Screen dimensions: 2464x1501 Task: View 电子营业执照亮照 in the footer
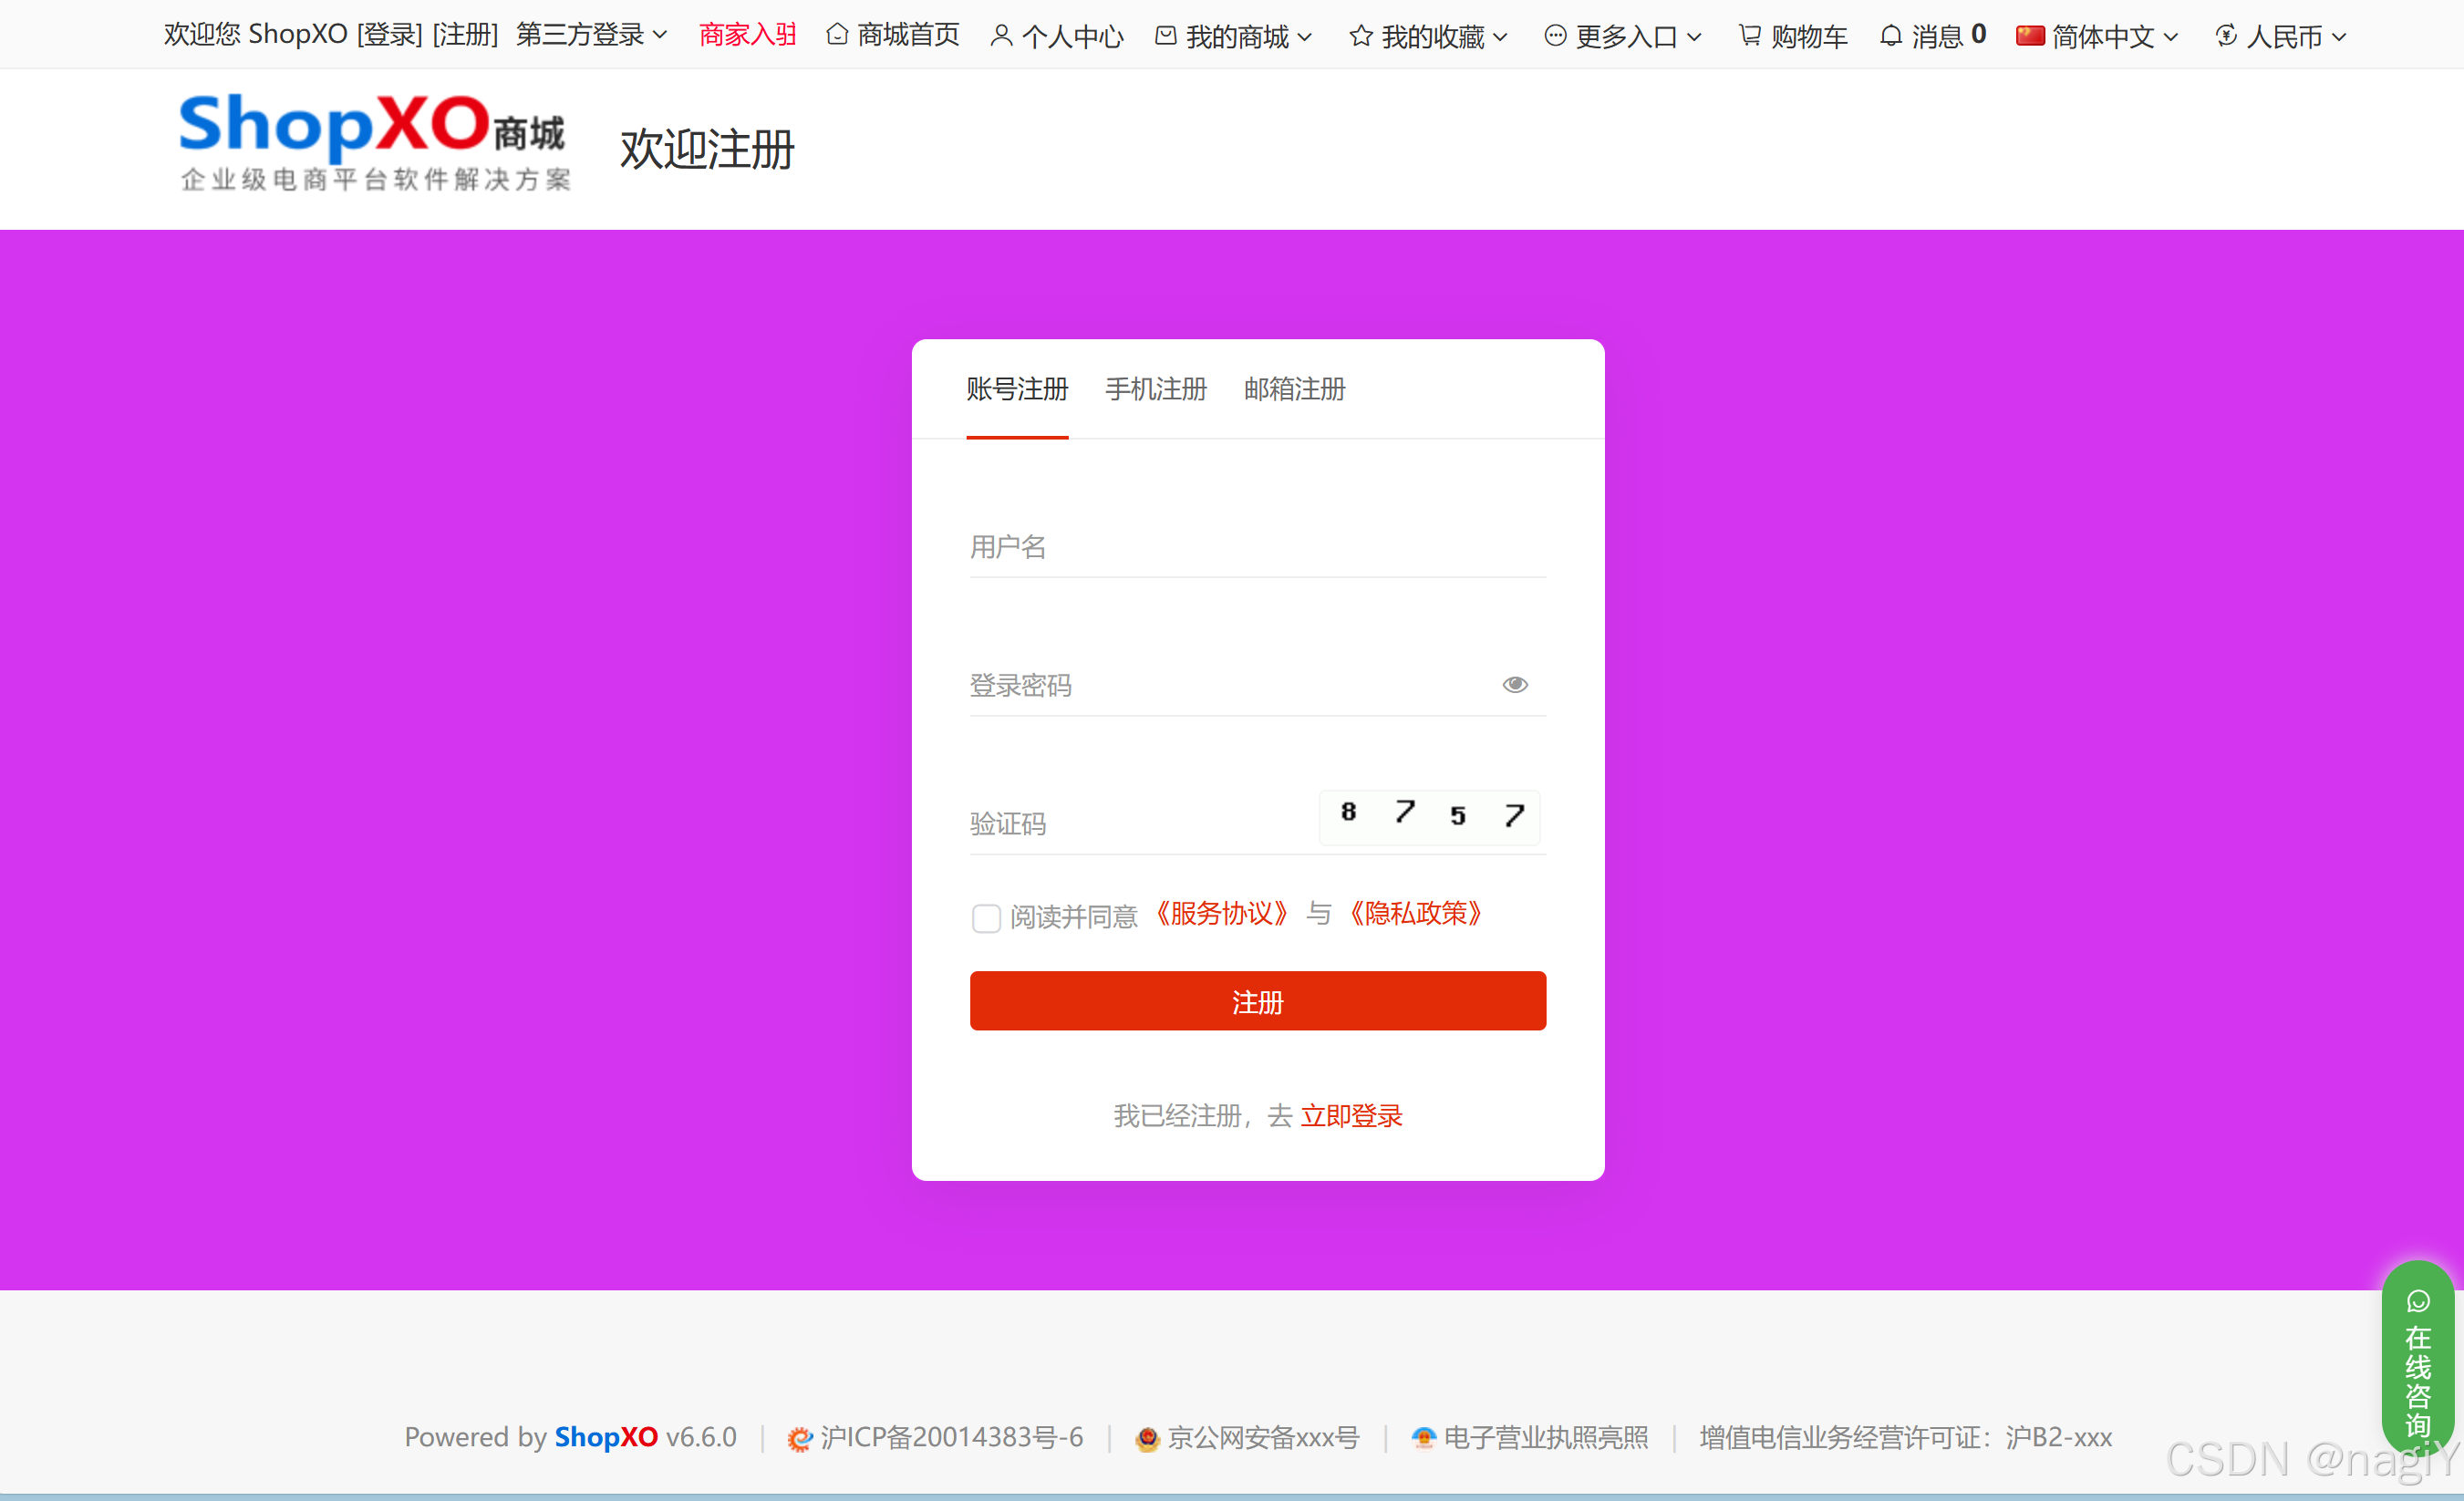point(1529,1437)
